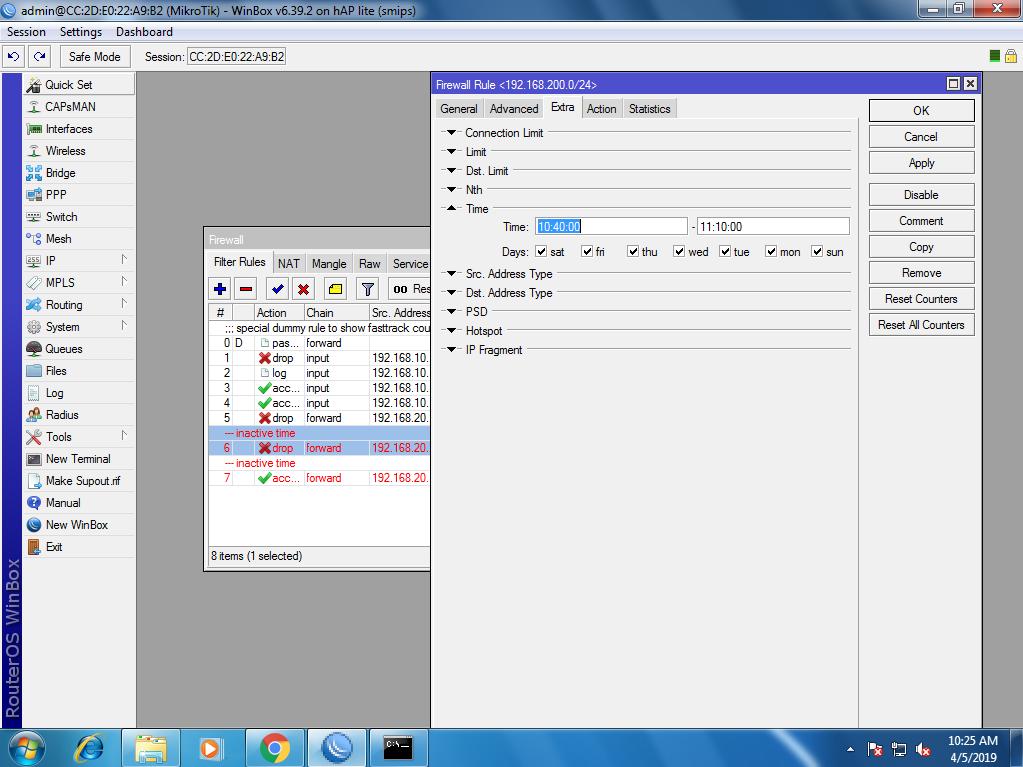The width and height of the screenshot is (1023, 767).
Task: Expand the Dst. Address Type section
Action: coord(451,292)
